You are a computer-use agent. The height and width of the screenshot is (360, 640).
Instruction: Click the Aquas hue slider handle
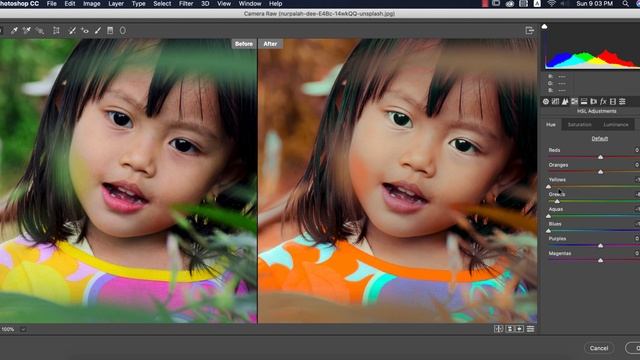tap(549, 216)
